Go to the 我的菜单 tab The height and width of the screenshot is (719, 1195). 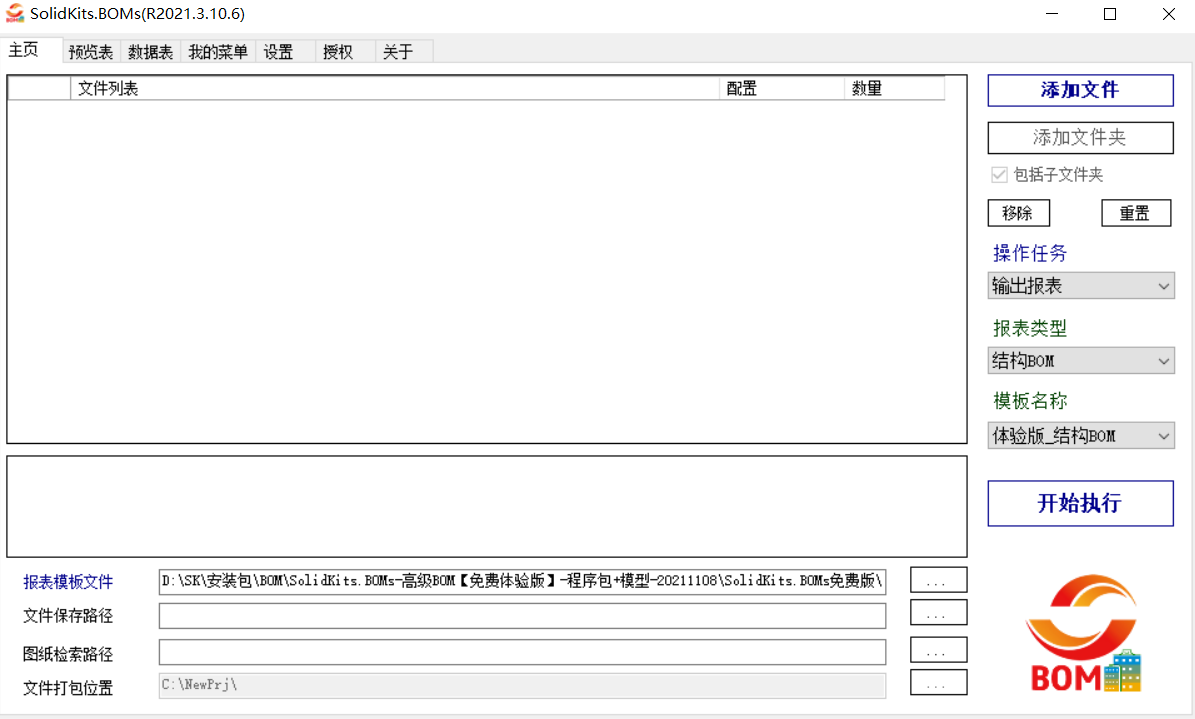218,52
